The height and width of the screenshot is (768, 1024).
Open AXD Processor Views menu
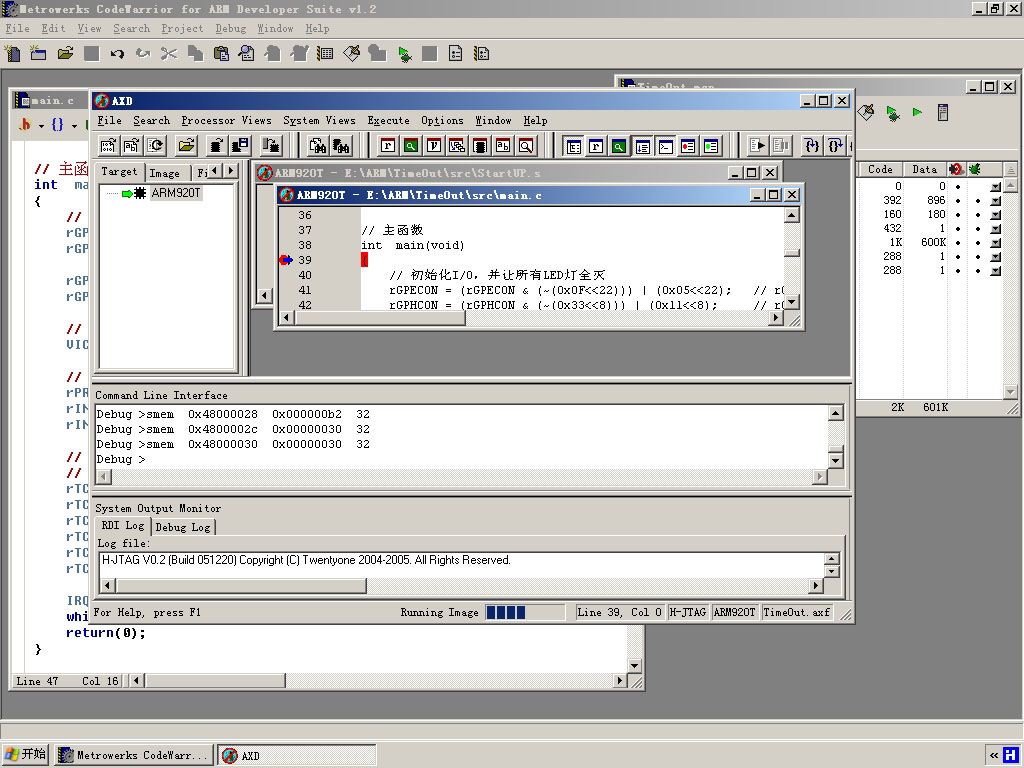point(226,120)
